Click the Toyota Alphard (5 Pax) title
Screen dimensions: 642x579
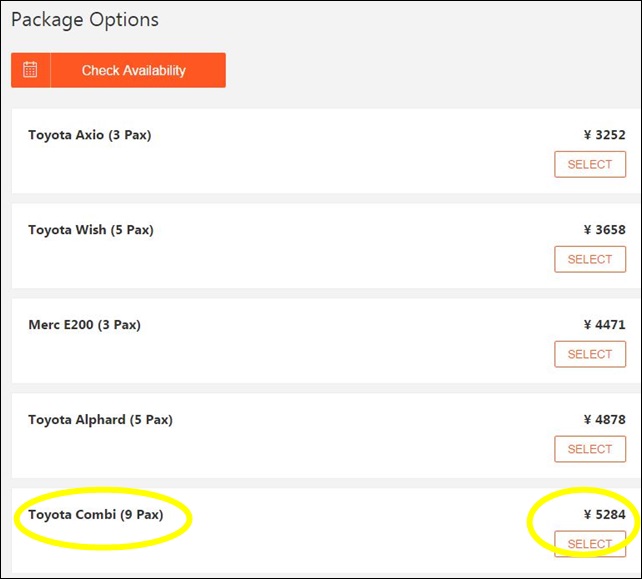pyautogui.click(x=100, y=420)
